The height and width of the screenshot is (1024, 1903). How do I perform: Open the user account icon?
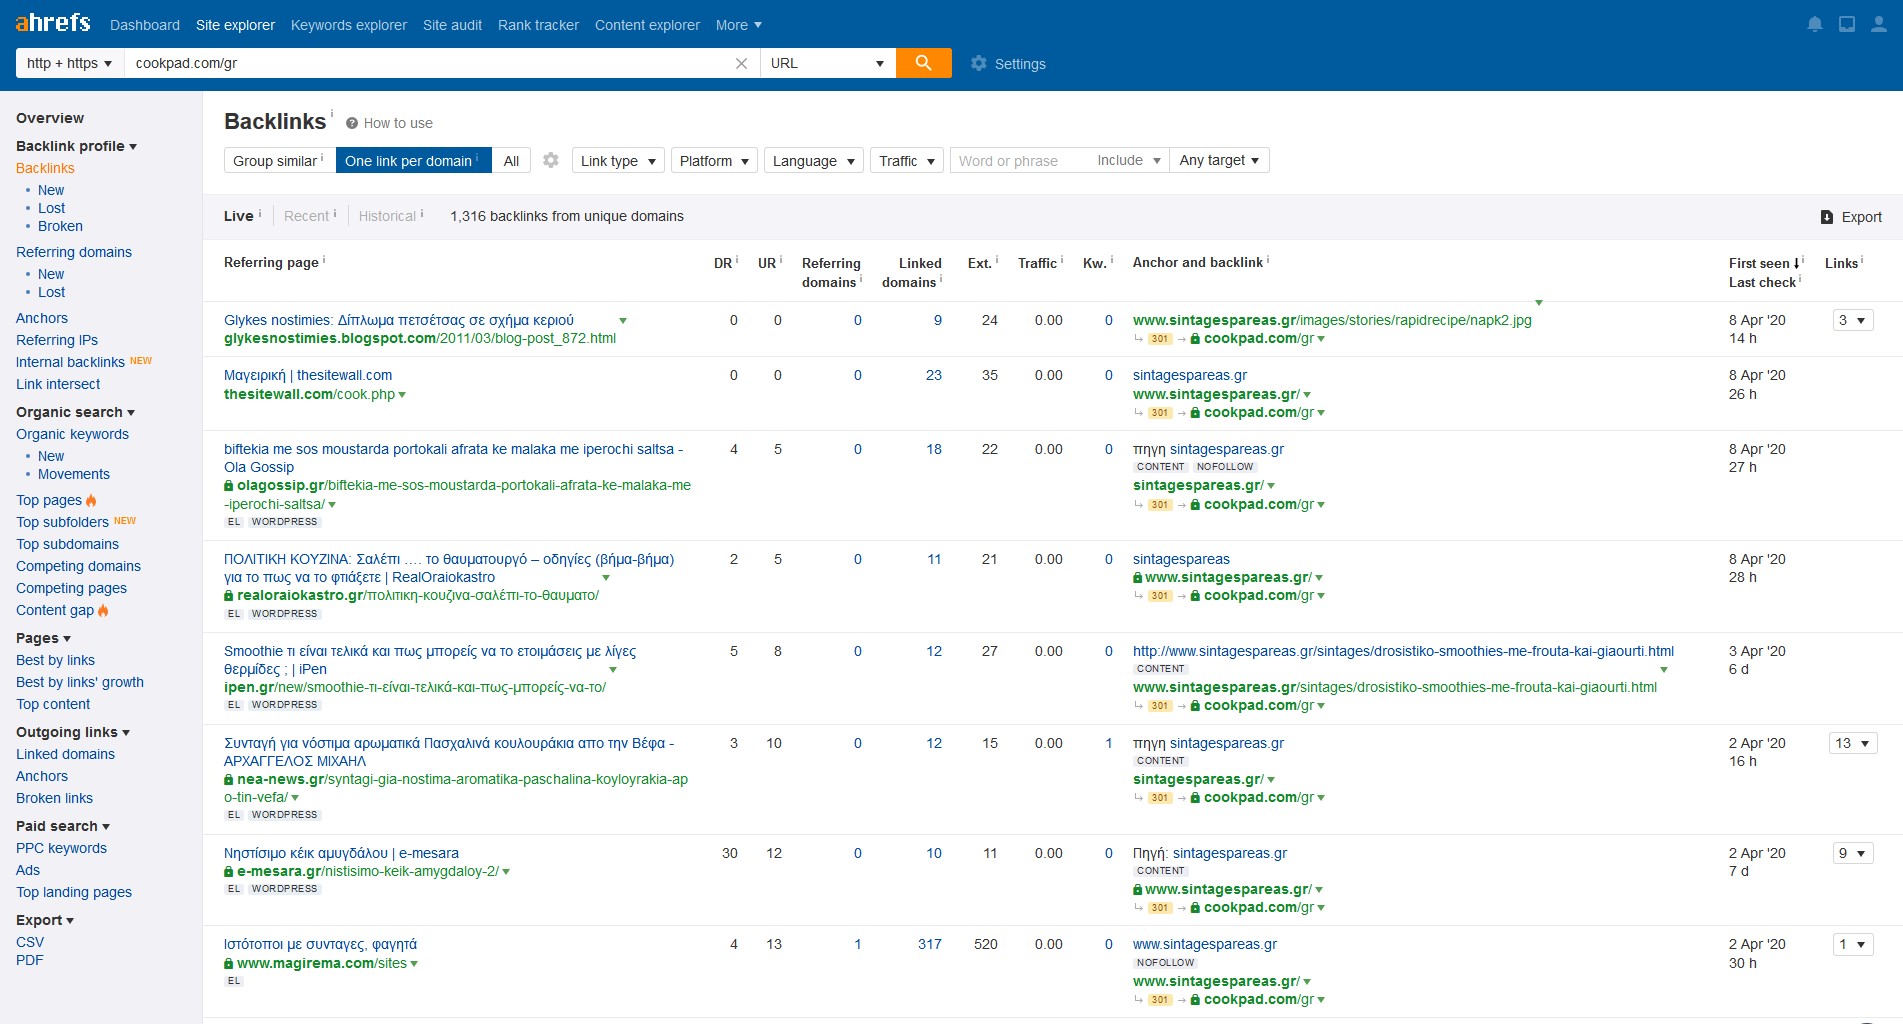[x=1879, y=24]
